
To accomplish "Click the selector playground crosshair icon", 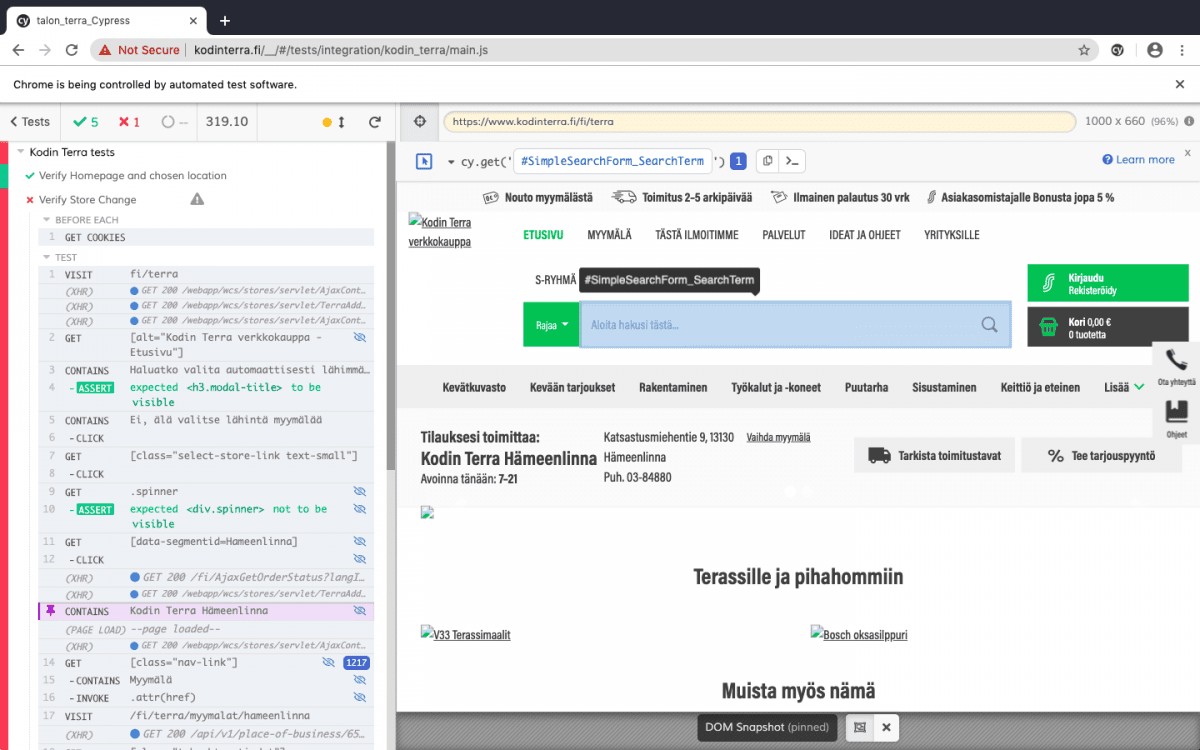I will click(420, 121).
